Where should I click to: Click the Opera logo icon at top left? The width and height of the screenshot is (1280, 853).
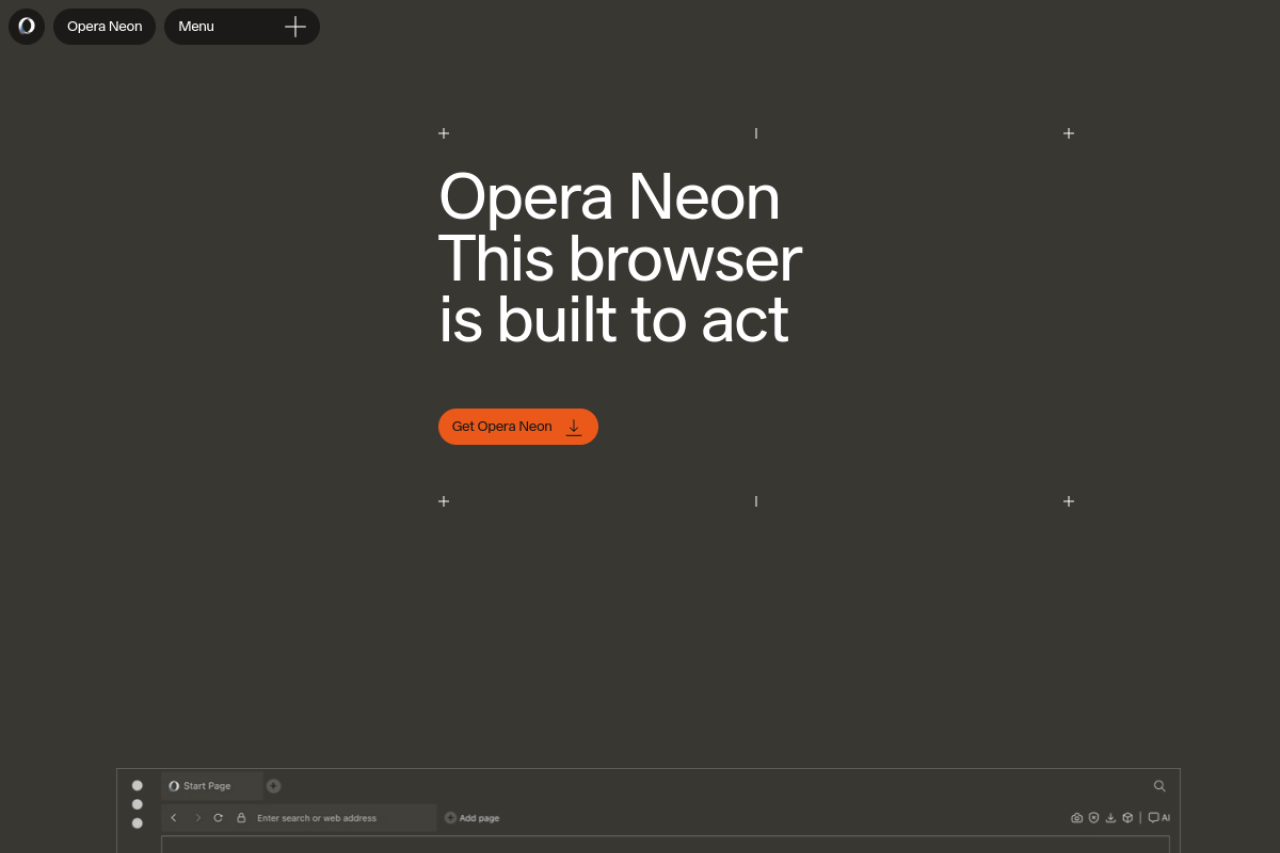27,26
